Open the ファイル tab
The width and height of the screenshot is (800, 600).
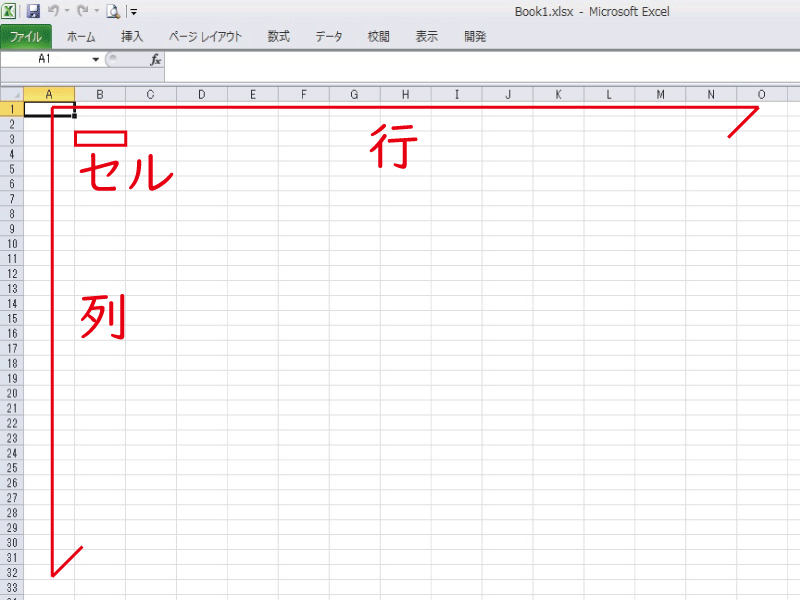26,37
